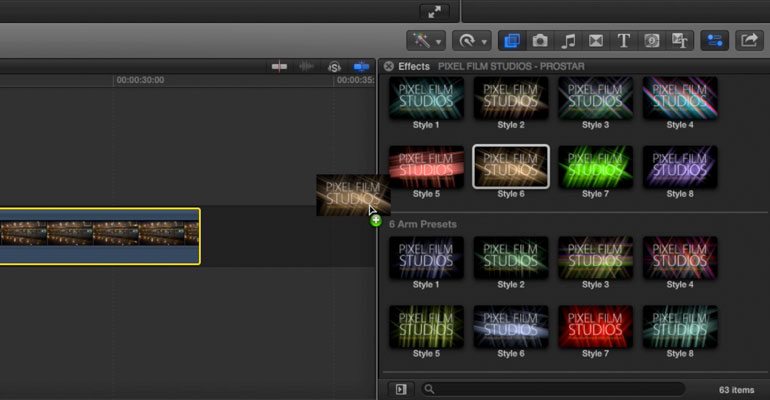Select the yellow-outlined timeline video clip
Image resolution: width=770 pixels, height=400 pixels.
(x=100, y=237)
